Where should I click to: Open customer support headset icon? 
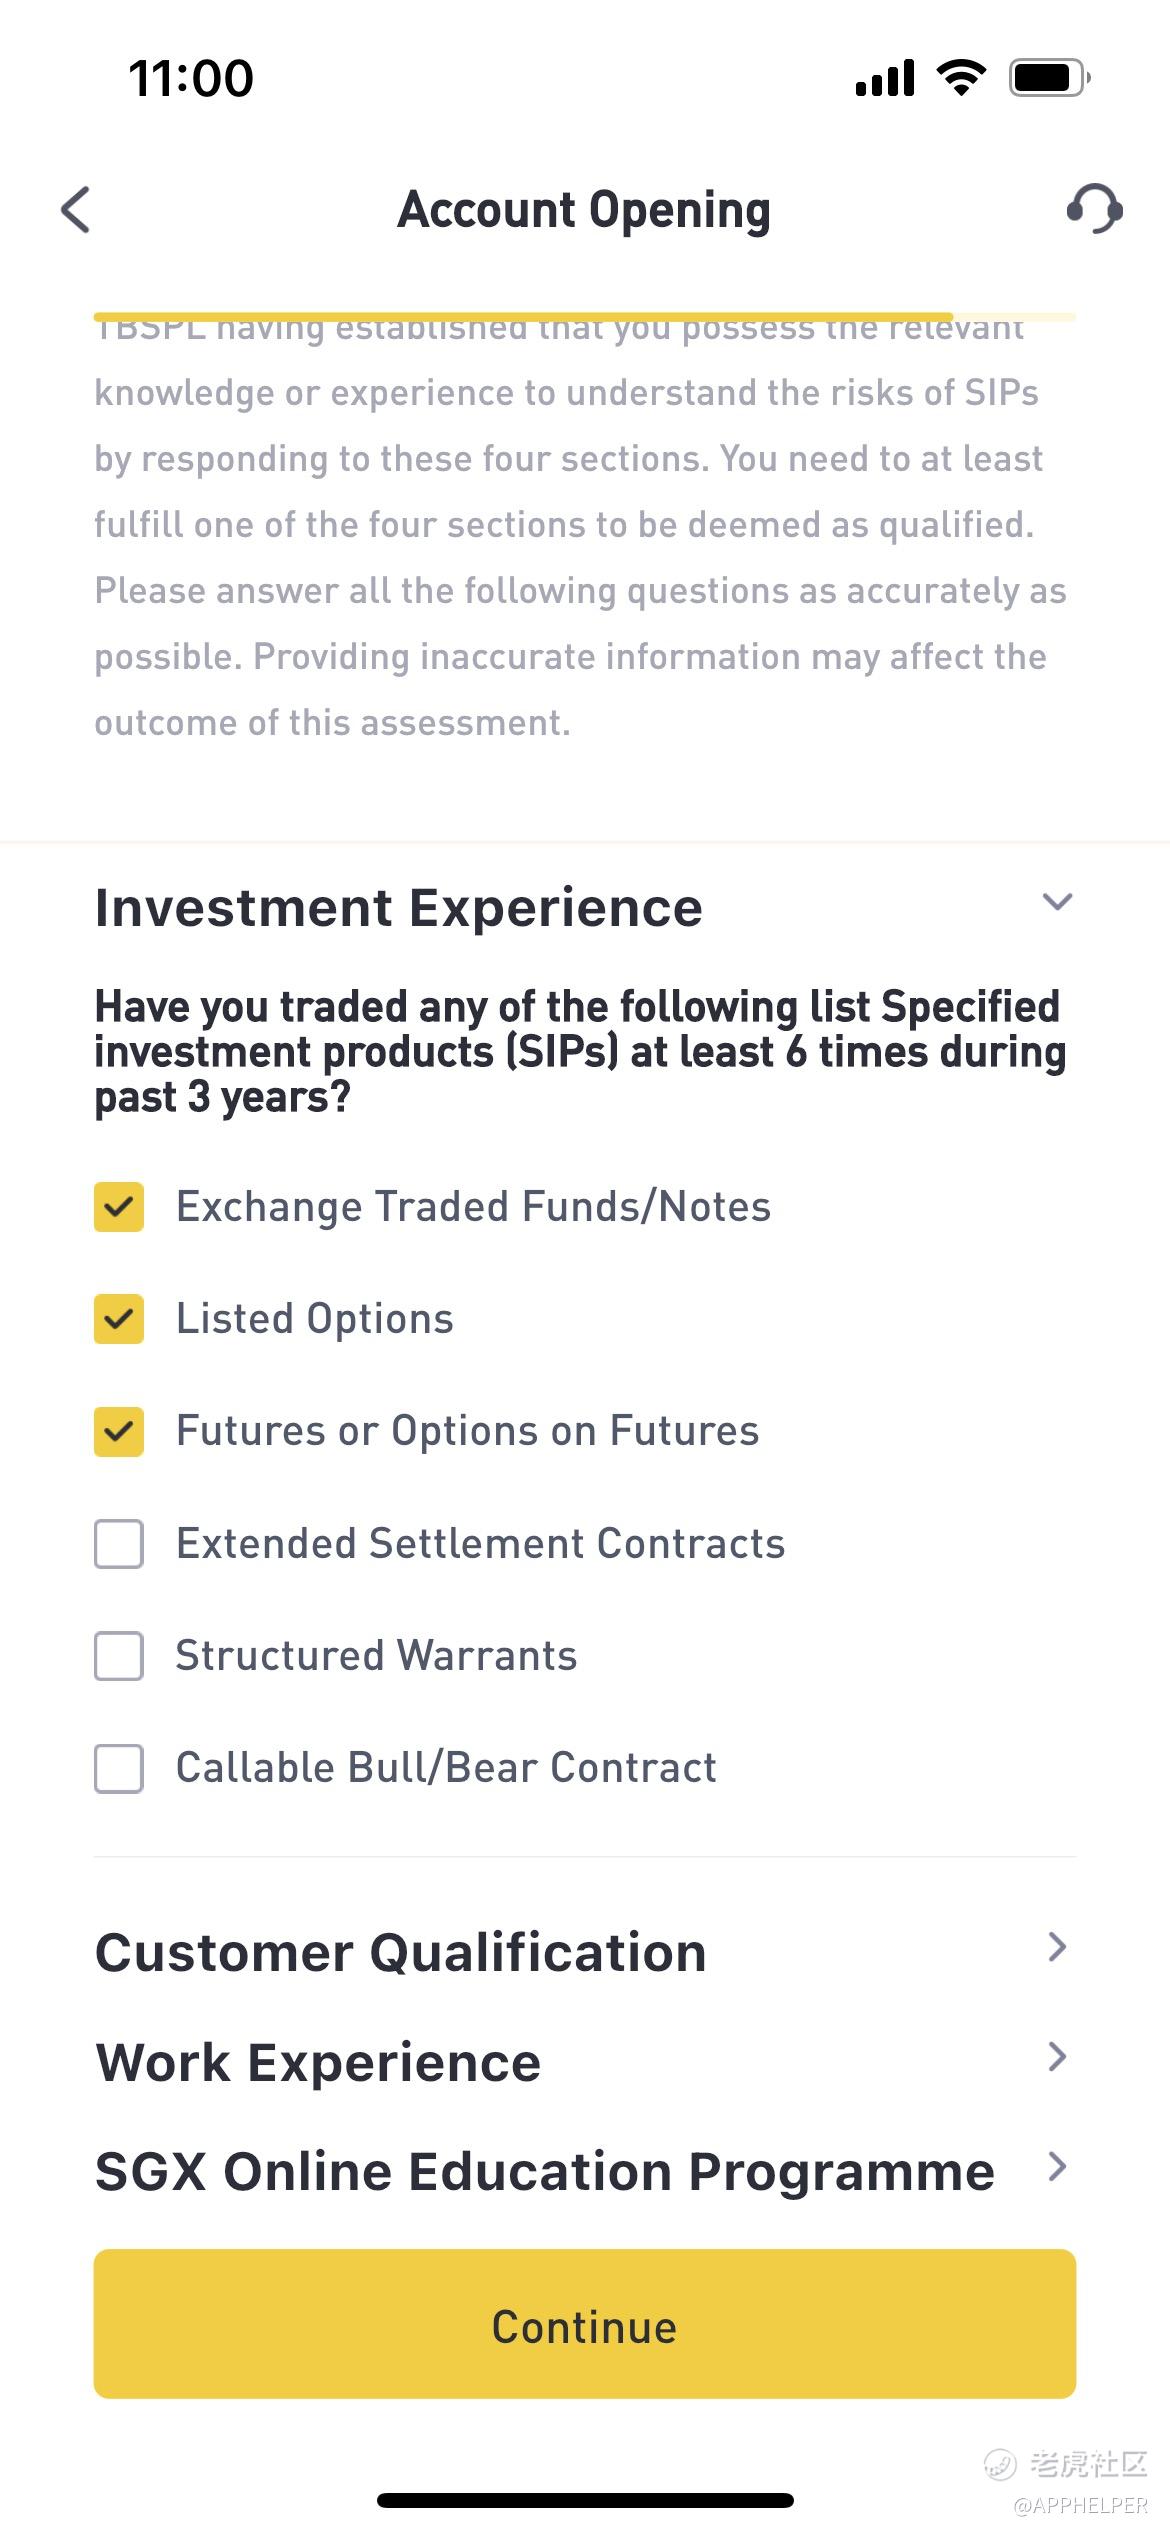(1094, 209)
